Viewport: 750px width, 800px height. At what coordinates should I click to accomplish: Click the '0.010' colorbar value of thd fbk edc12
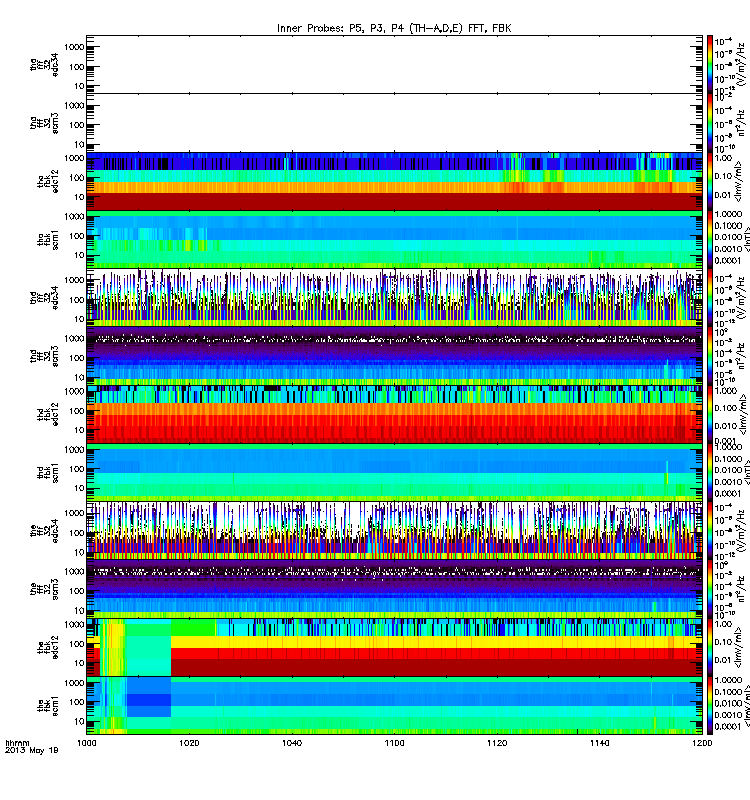[726, 426]
